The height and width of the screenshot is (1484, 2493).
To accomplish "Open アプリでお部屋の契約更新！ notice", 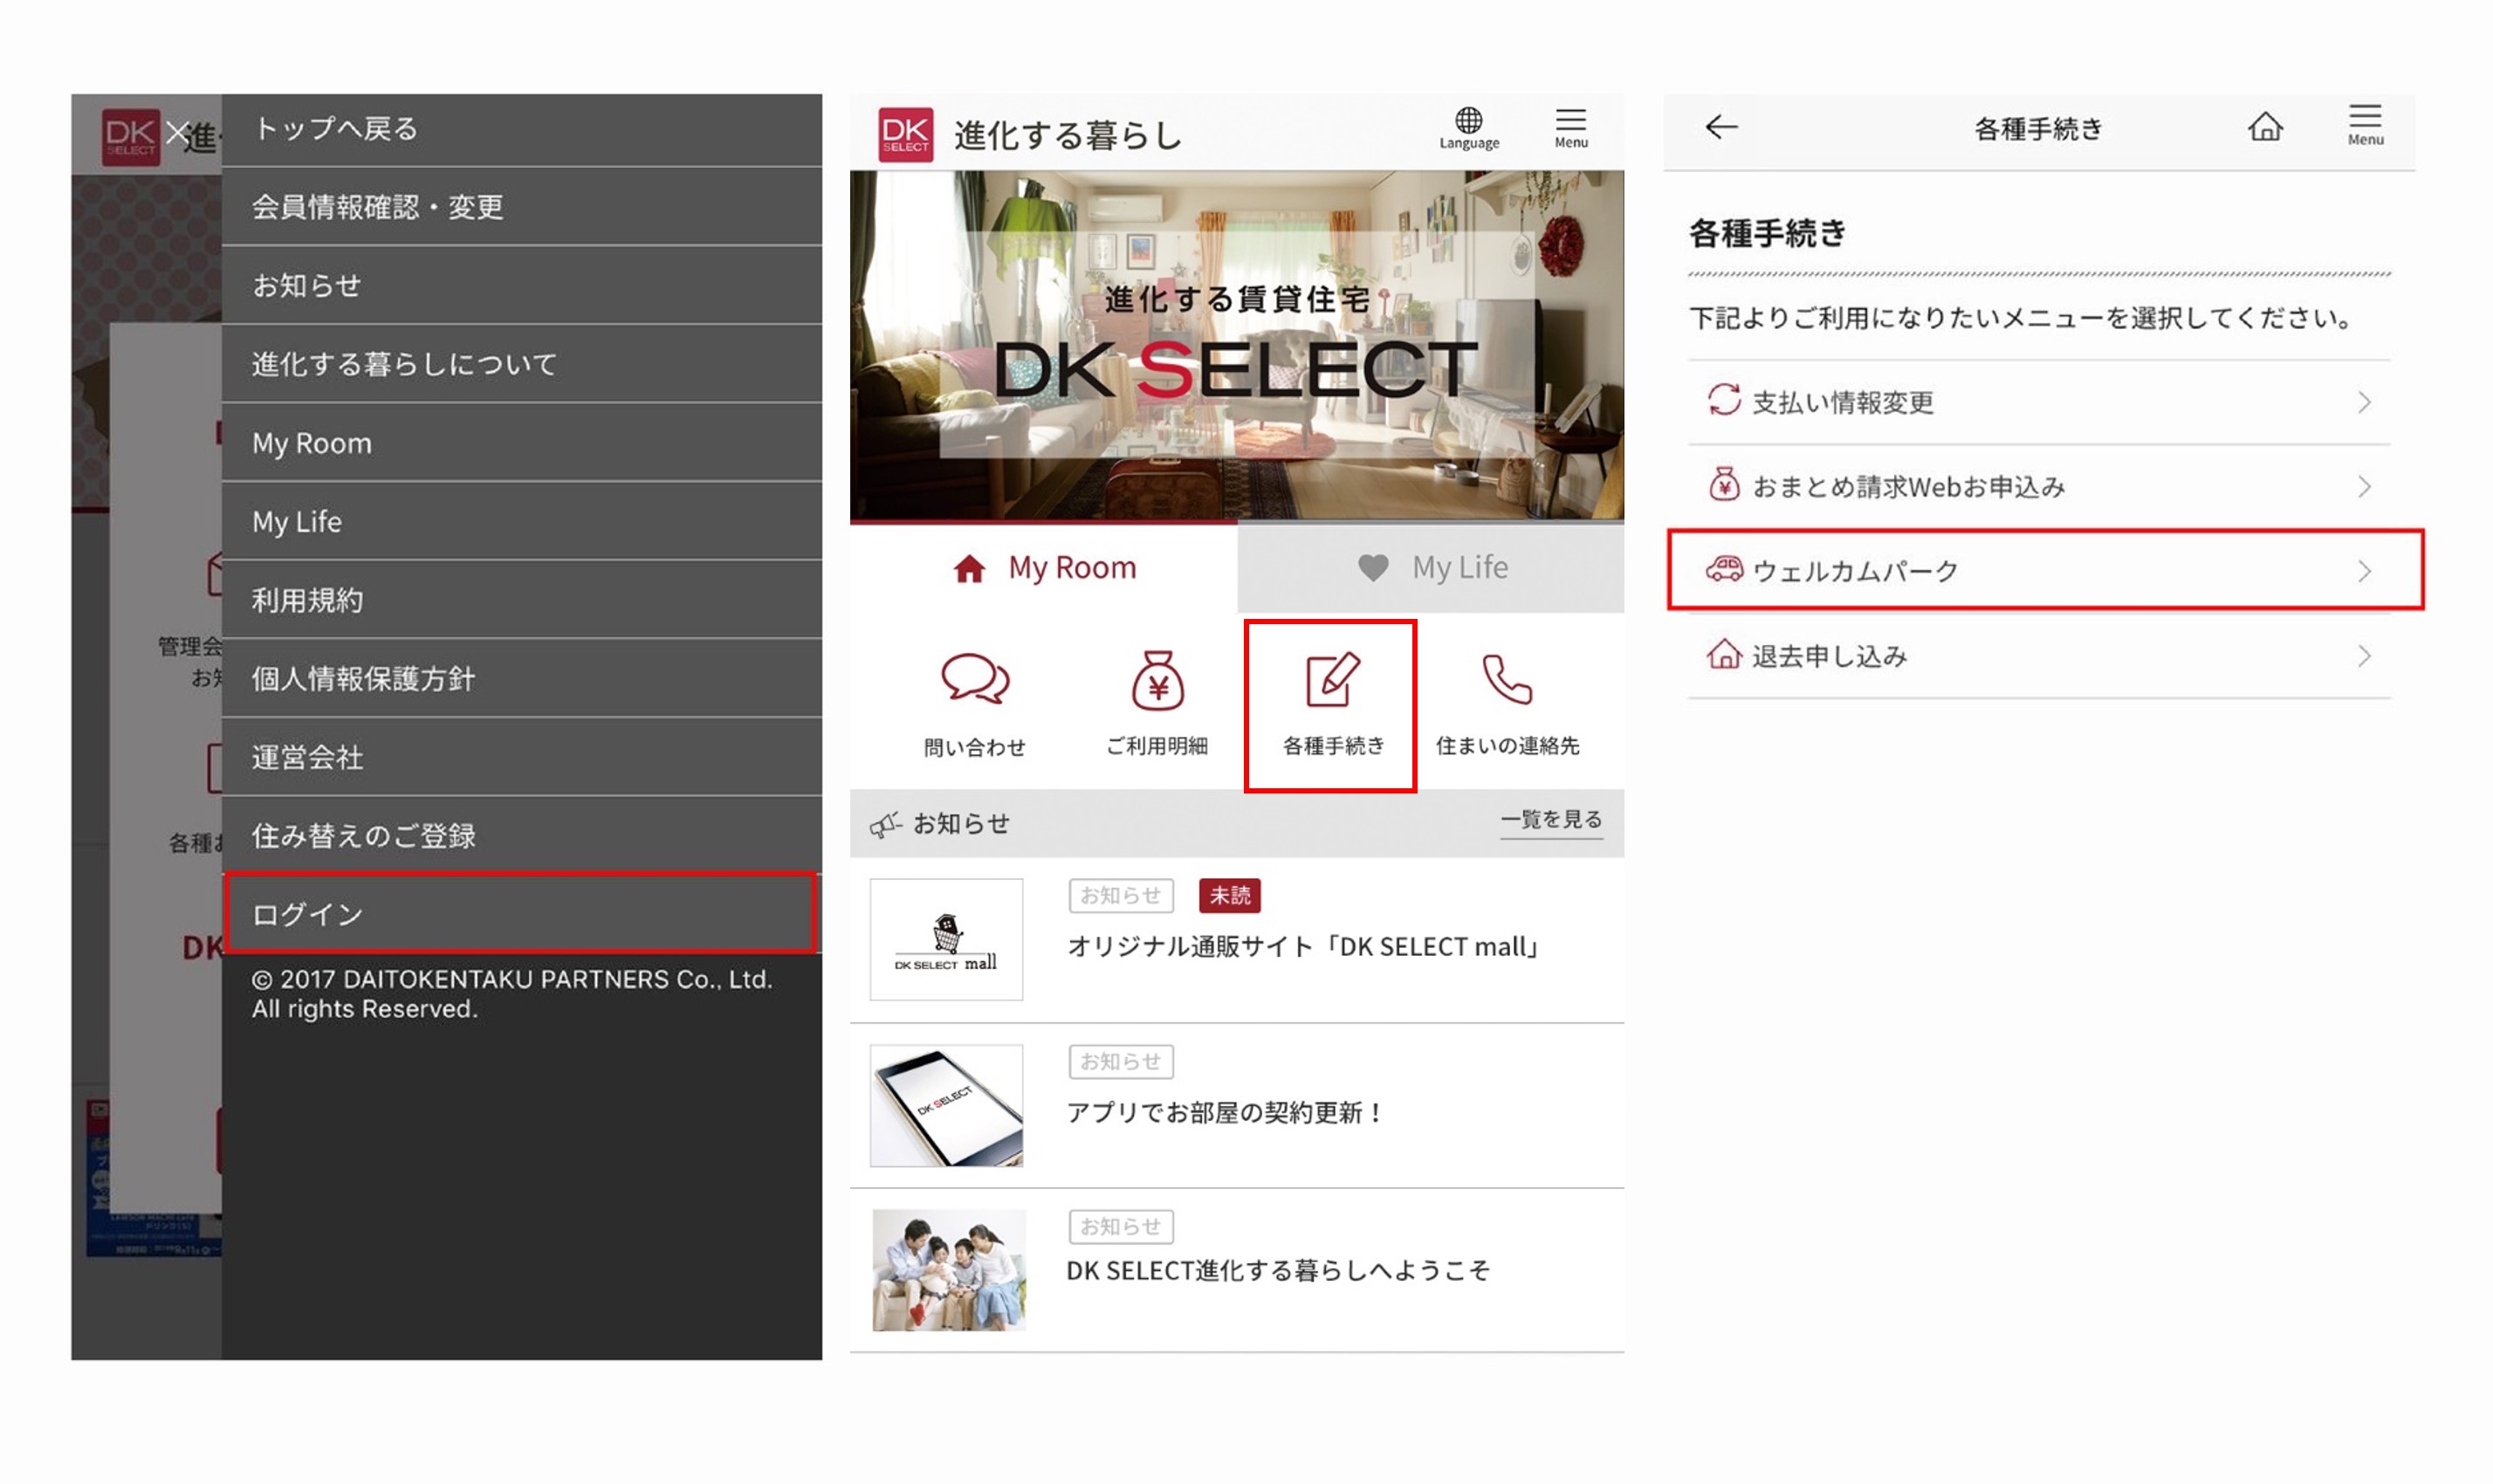I will 1225,1112.
